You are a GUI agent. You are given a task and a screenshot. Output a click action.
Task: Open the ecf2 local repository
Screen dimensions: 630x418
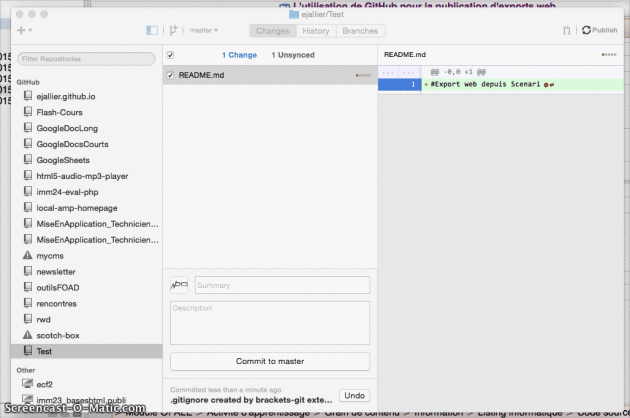44,385
